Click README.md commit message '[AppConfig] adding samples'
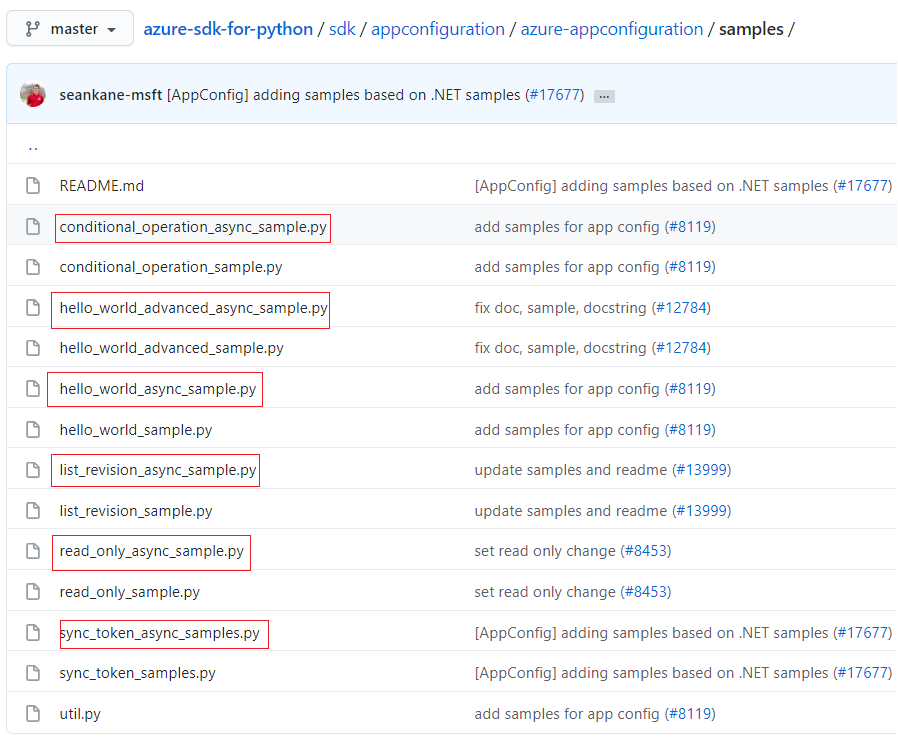 tap(651, 186)
